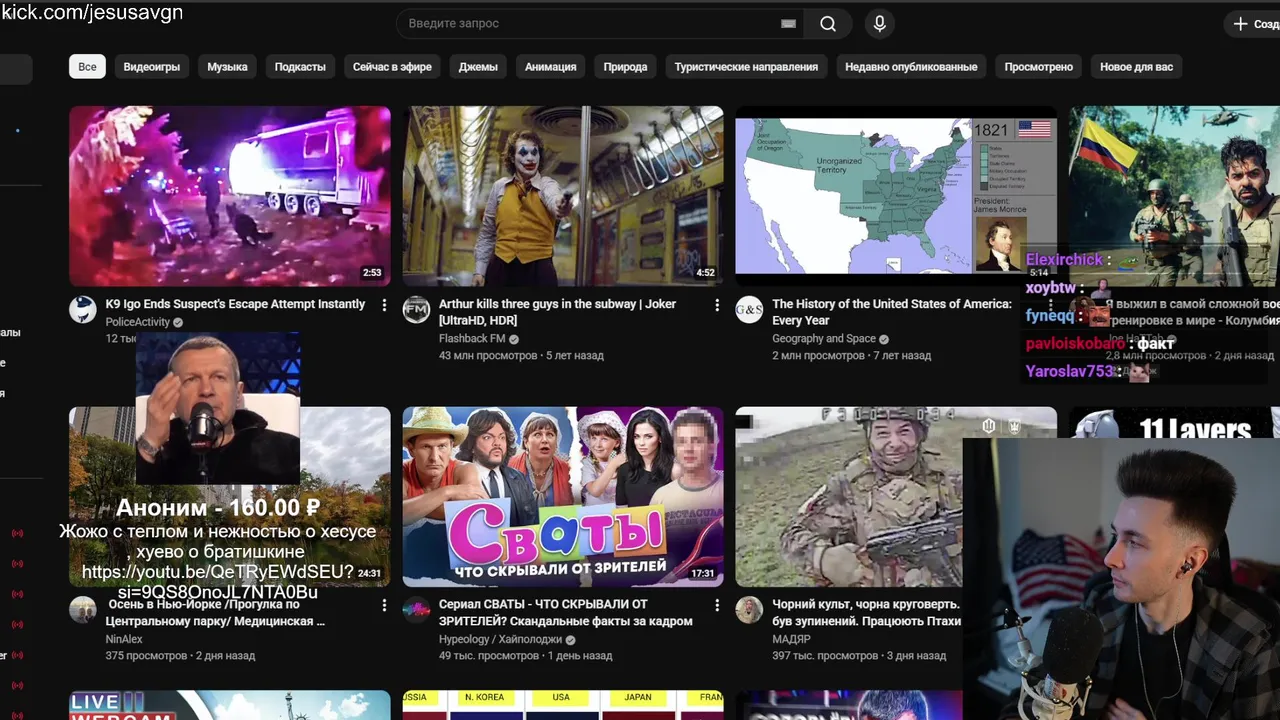The height and width of the screenshot is (720, 1280).
Task: Open the PoliceActivity channel name link
Action: pyautogui.click(x=138, y=322)
